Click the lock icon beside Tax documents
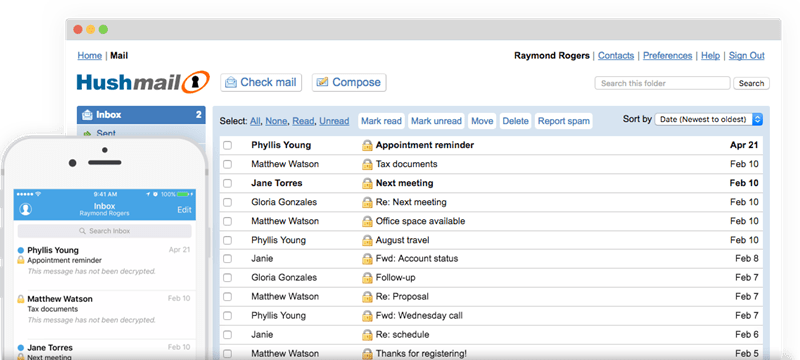The width and height of the screenshot is (800, 360). (x=367, y=164)
